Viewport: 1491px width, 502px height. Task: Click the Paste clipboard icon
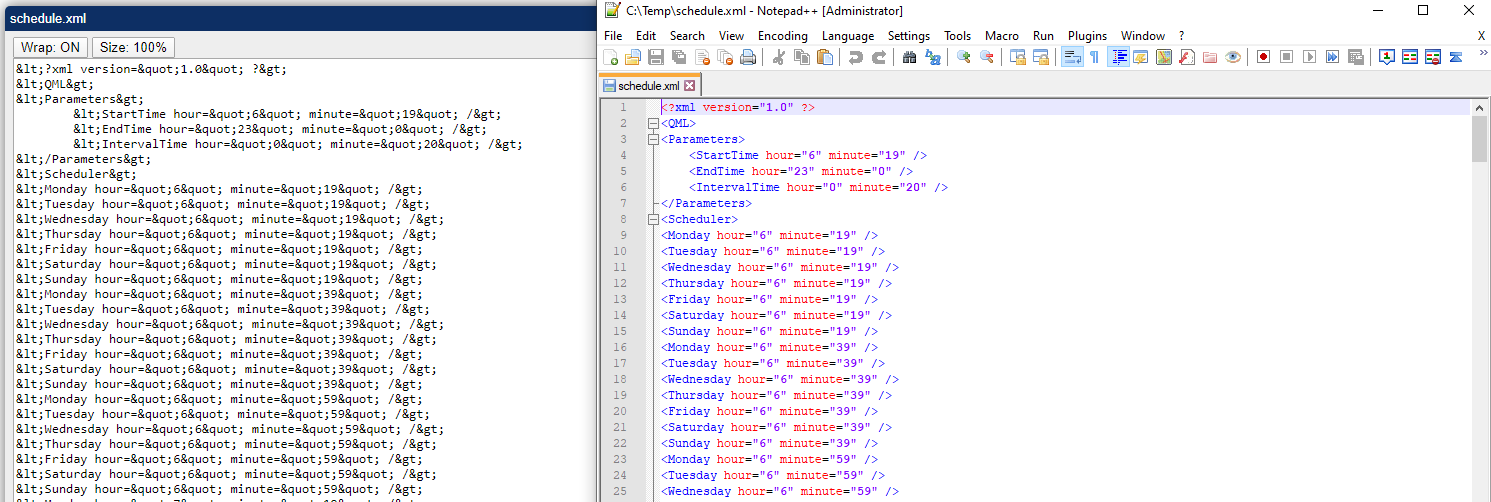pos(825,57)
